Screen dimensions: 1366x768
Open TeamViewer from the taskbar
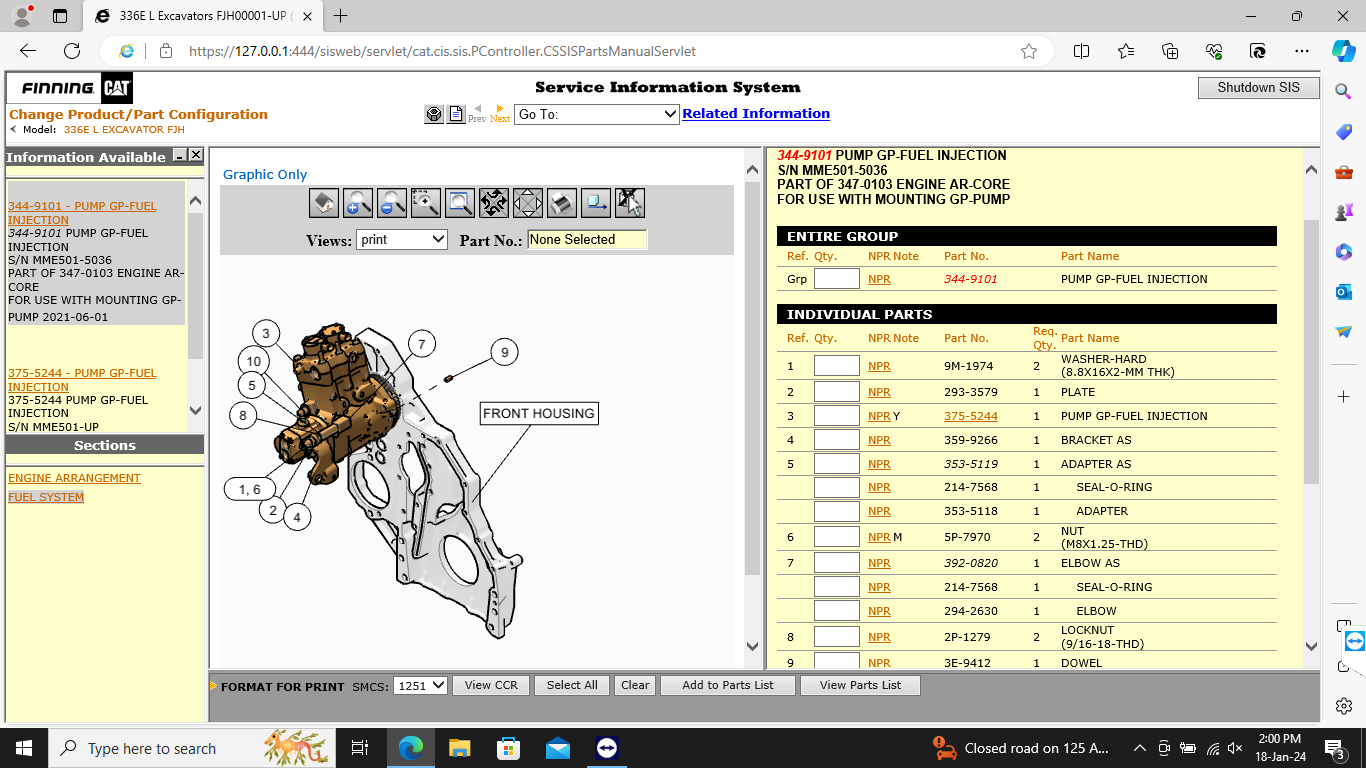[x=607, y=748]
